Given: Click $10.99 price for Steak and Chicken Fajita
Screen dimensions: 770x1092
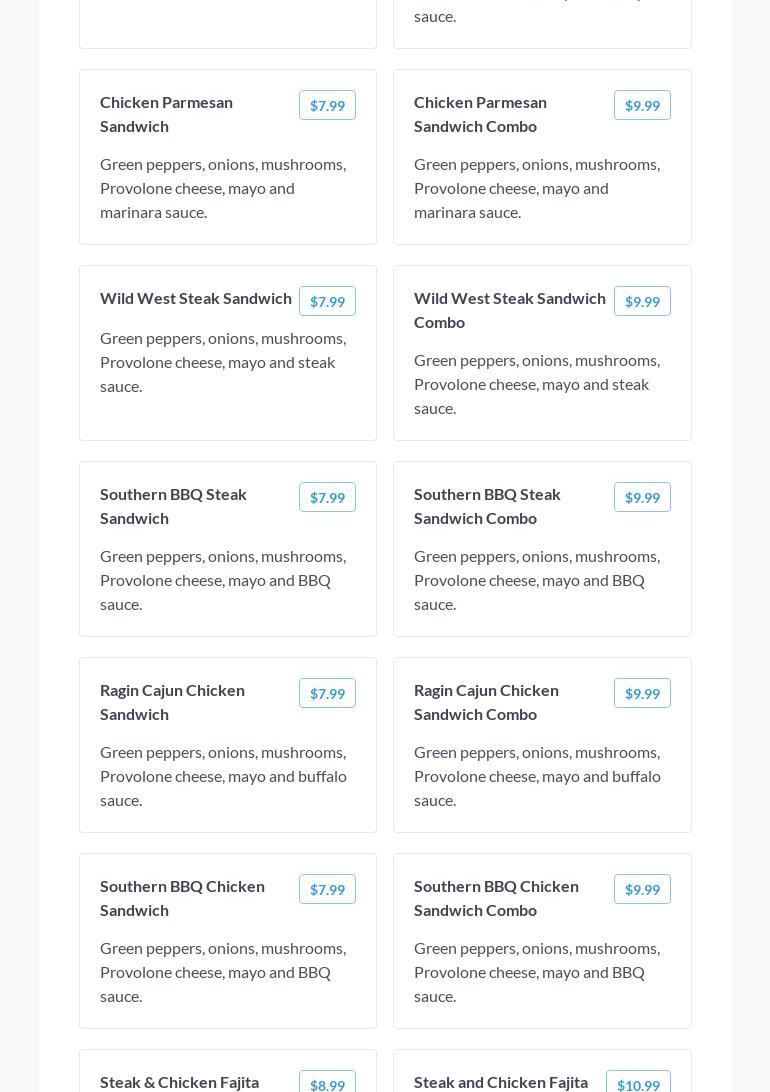Looking at the screenshot, I should [x=638, y=1084].
